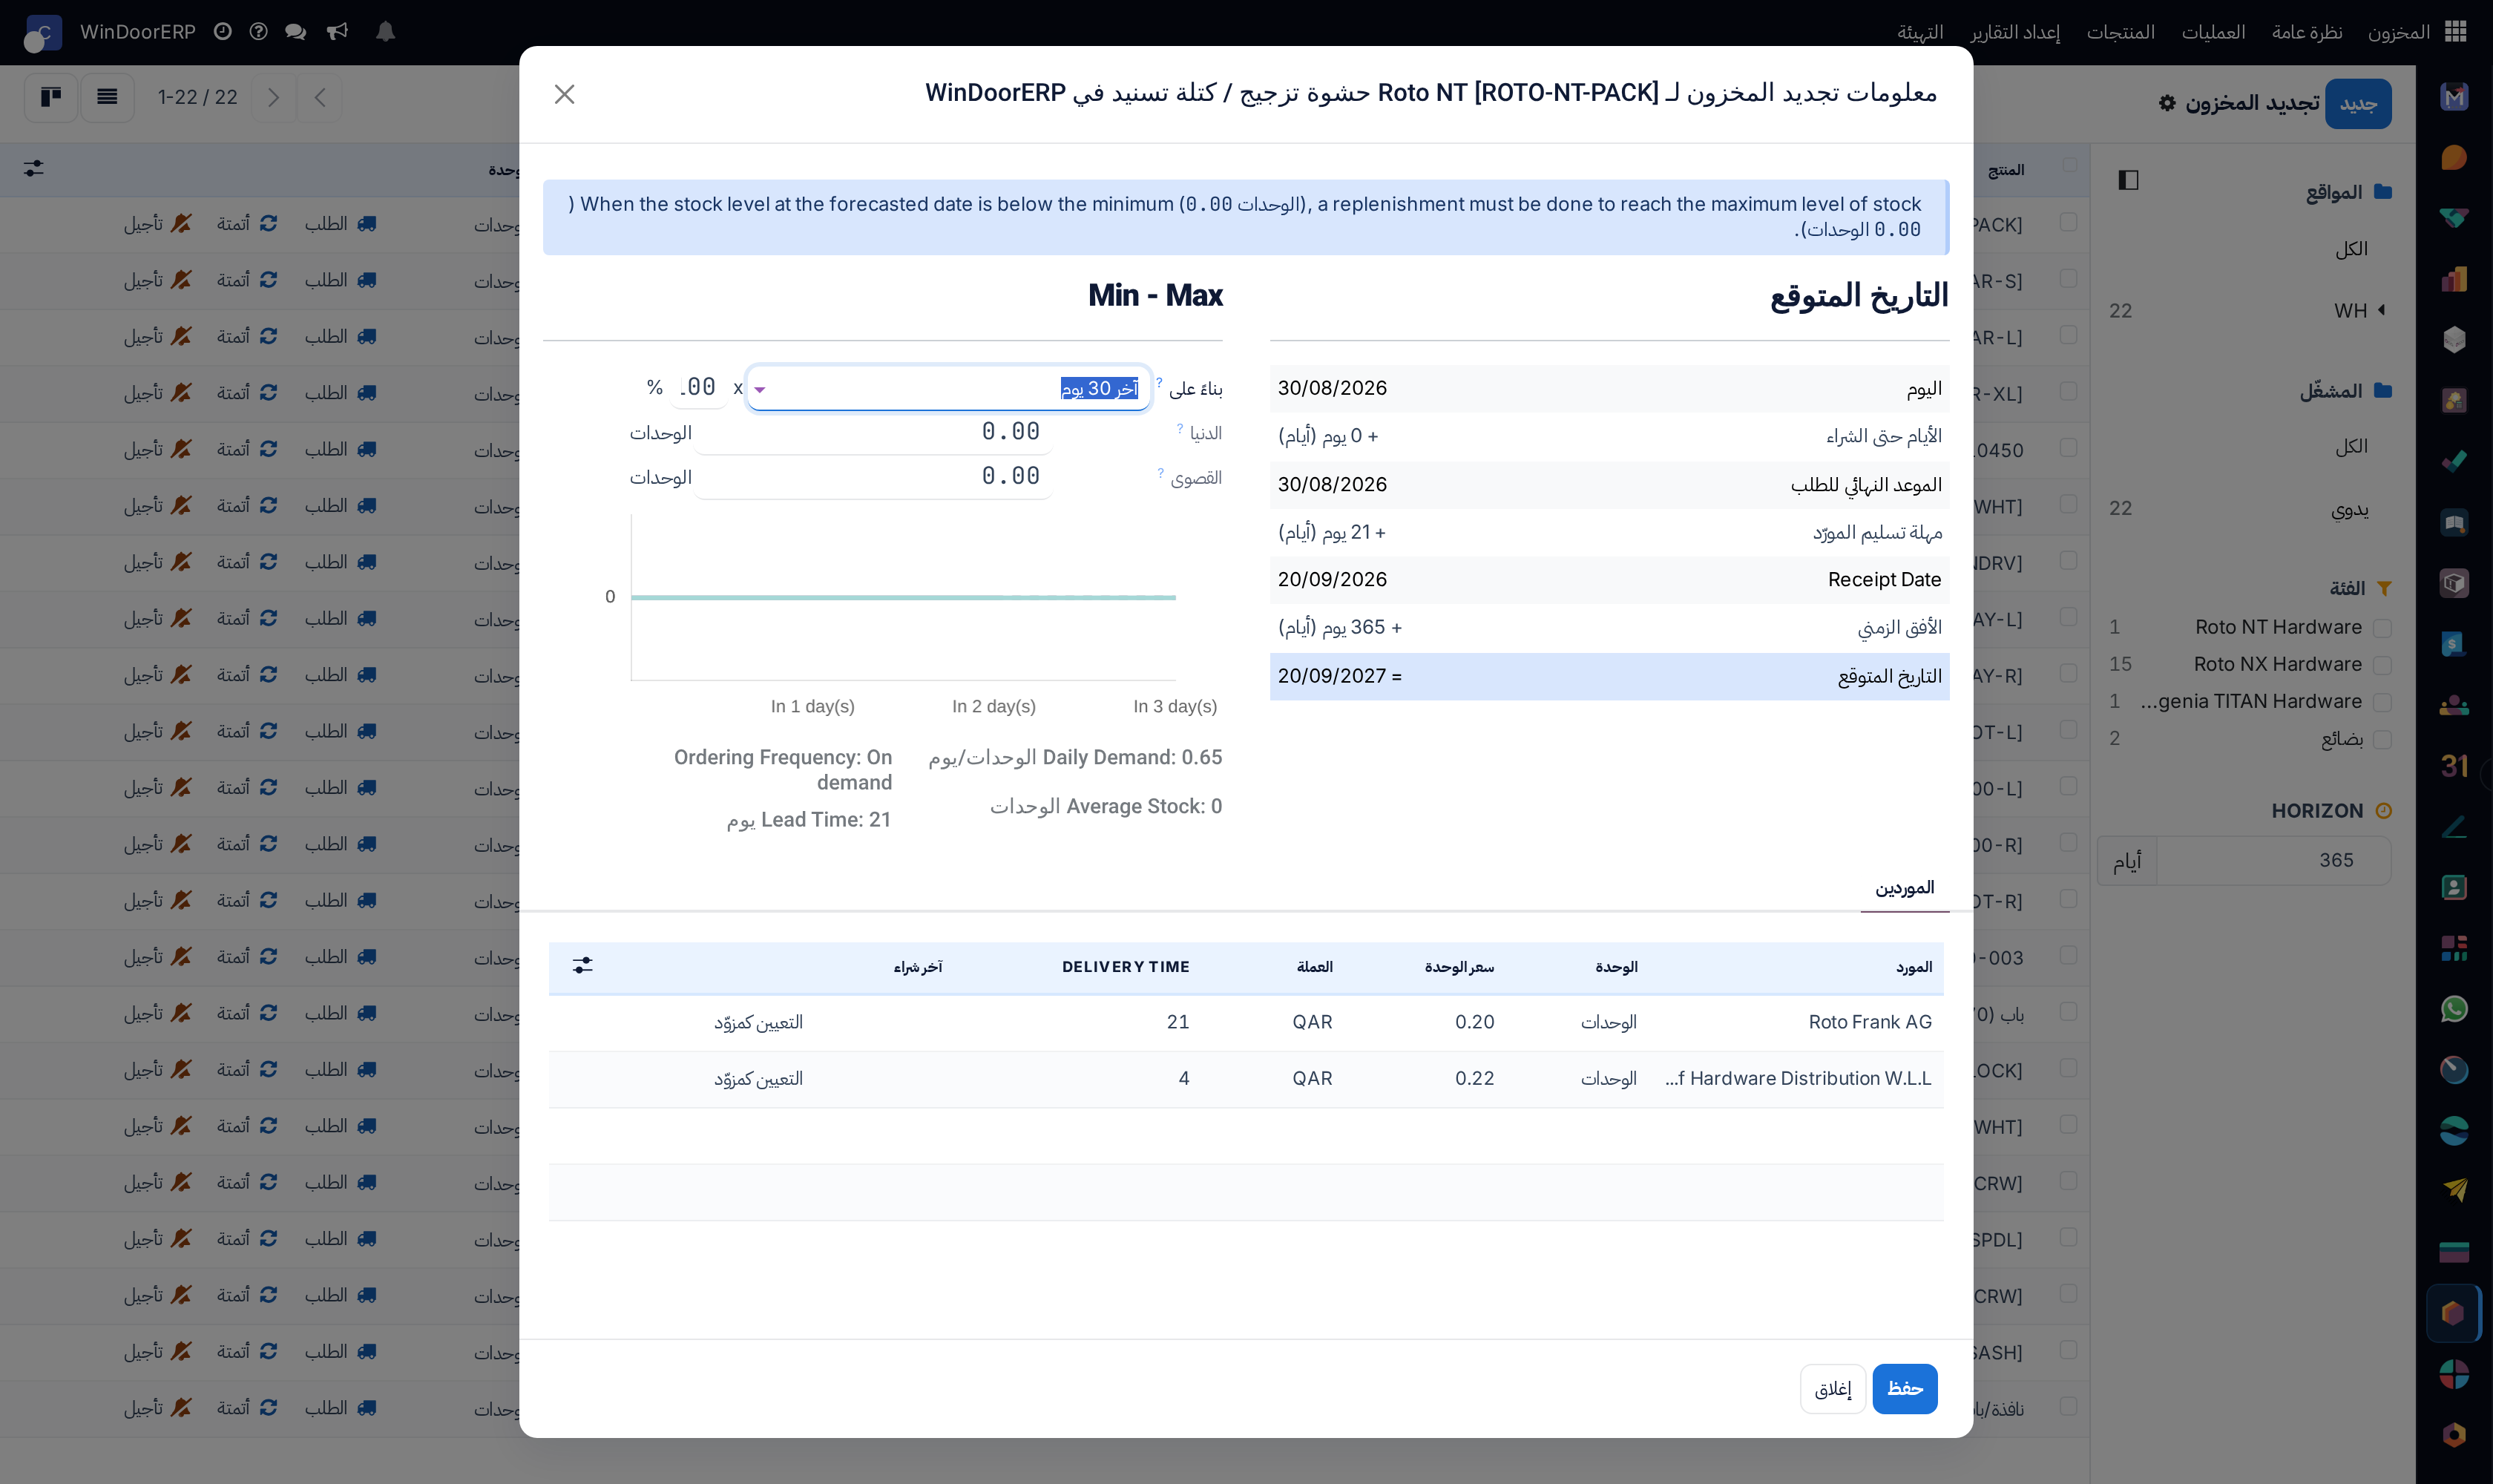2493x1484 pixels.
Task: Click التعيين كمزوّد for Hardware Distribution W.L.L
Action: [758, 1078]
